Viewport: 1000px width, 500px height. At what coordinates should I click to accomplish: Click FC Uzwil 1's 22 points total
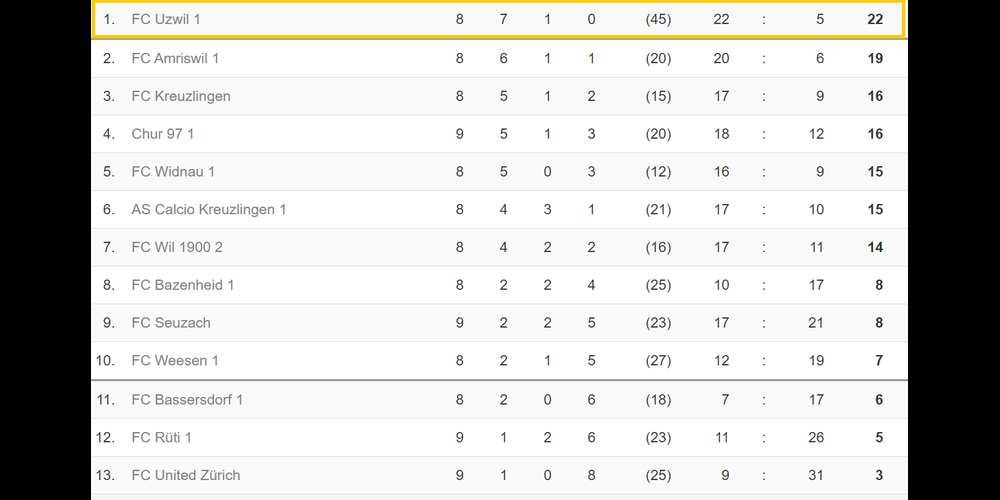875,19
